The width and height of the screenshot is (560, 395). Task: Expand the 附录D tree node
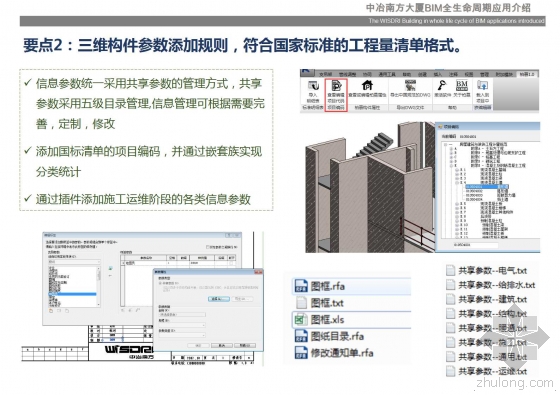(451, 161)
